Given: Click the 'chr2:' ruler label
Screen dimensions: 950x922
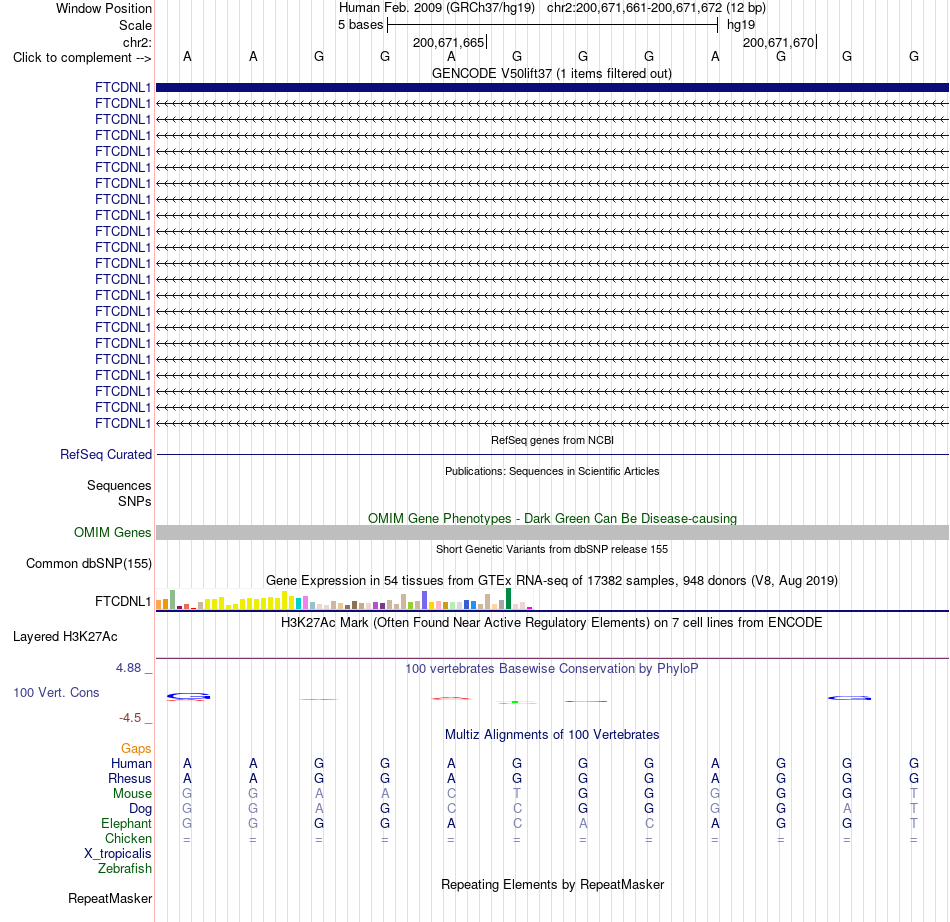Looking at the screenshot, I should [x=137, y=42].
